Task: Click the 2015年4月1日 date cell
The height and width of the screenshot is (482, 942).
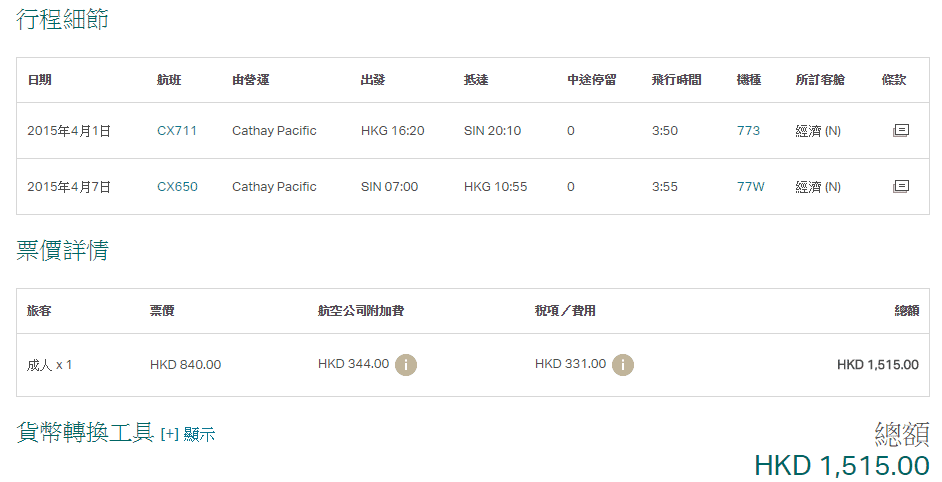Action: coord(69,131)
